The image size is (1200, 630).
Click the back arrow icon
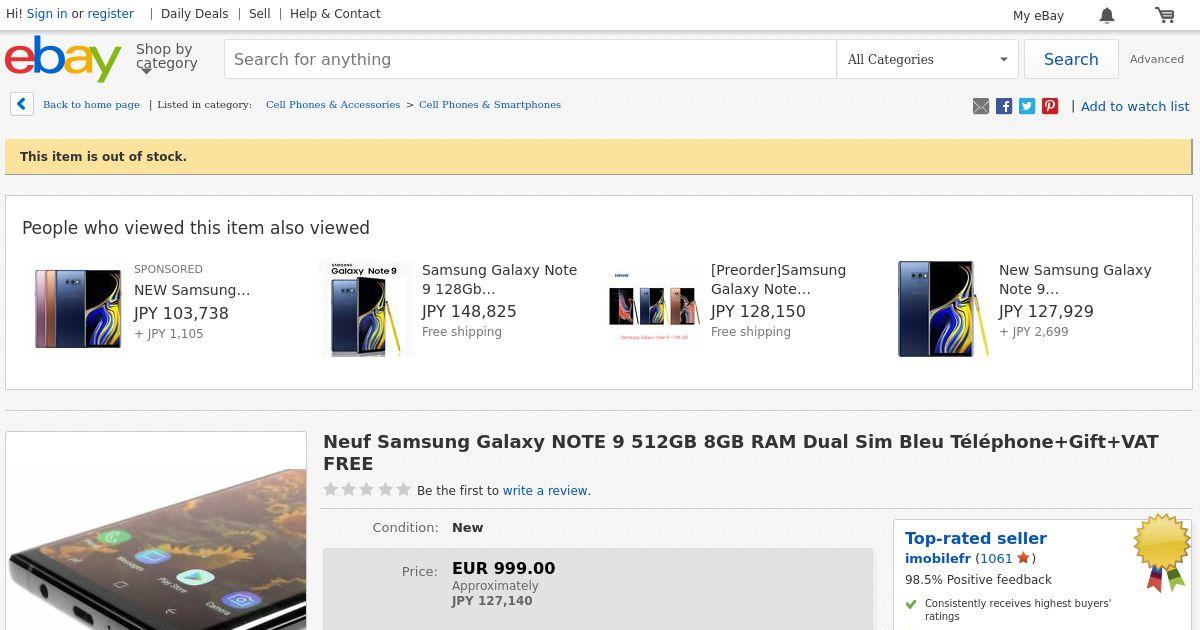(x=22, y=104)
